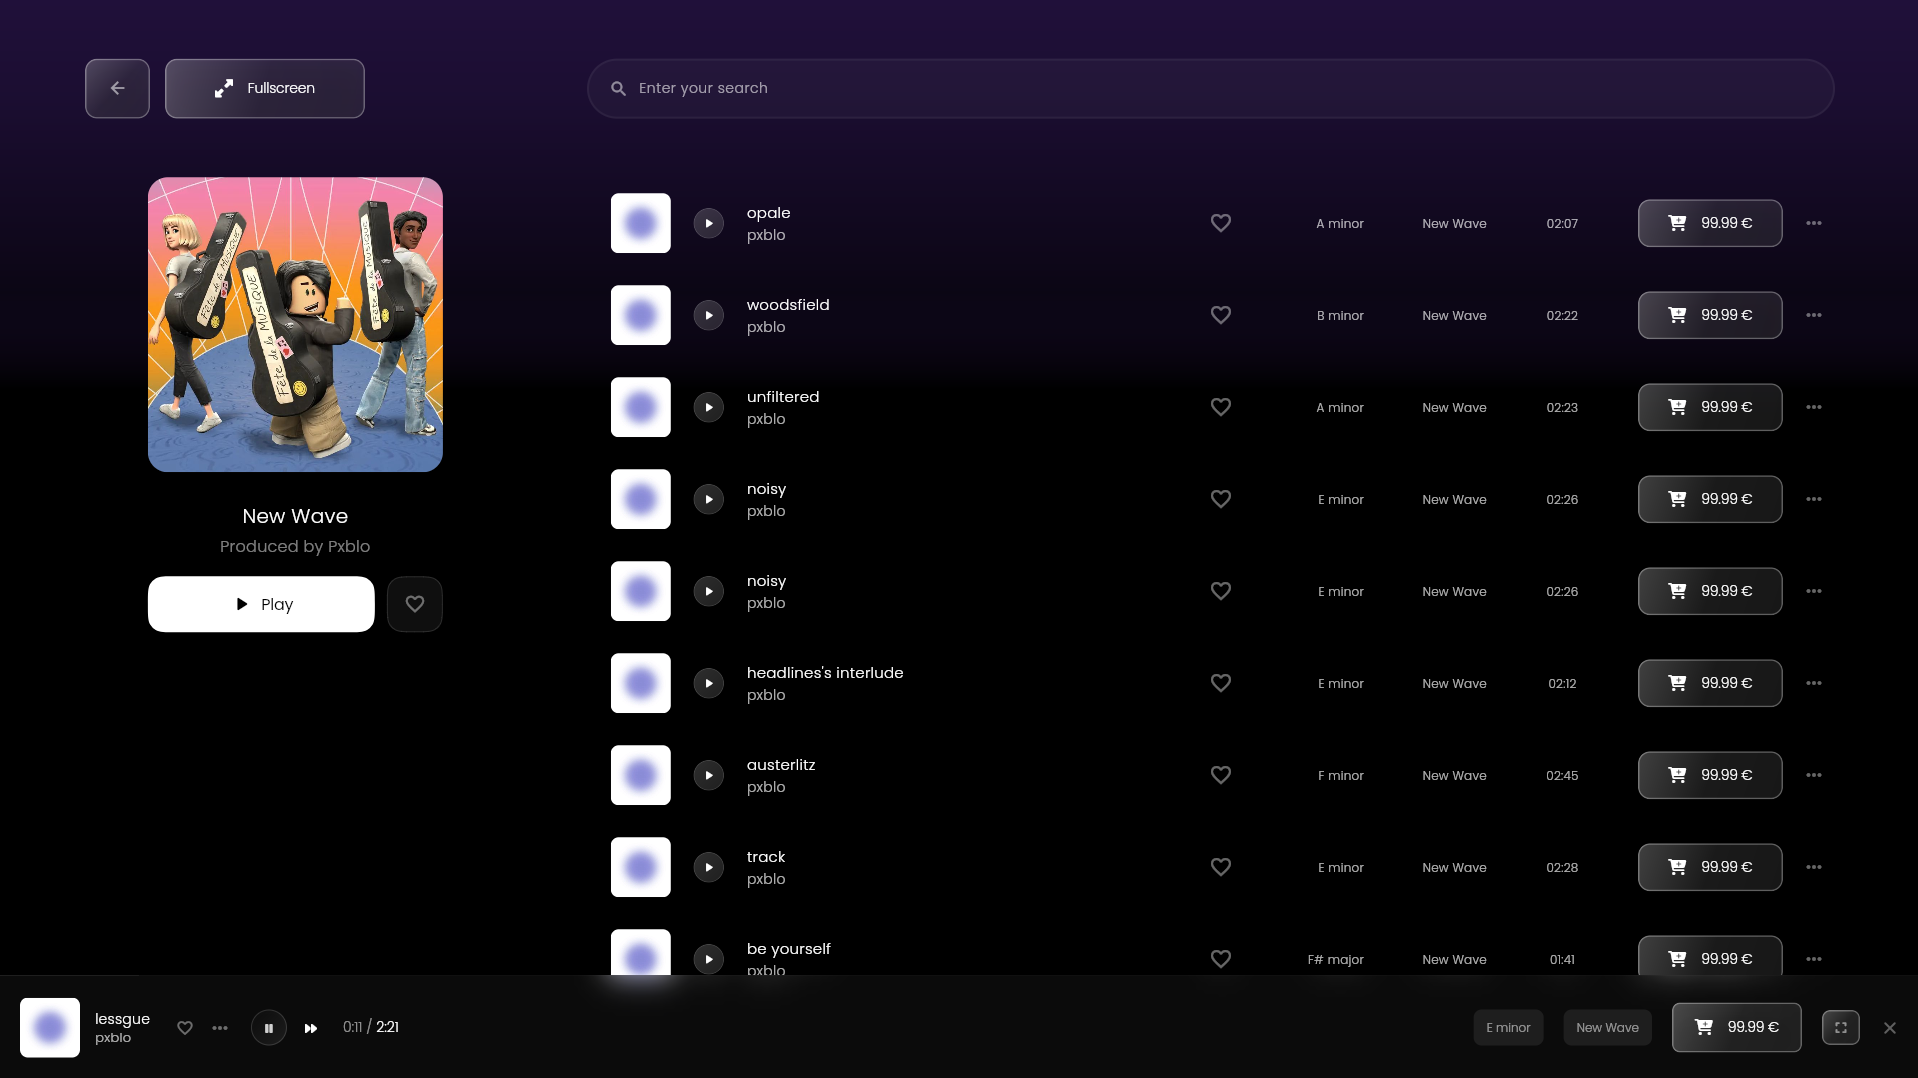Play the New Wave playlist
The image size is (1918, 1078).
point(261,604)
